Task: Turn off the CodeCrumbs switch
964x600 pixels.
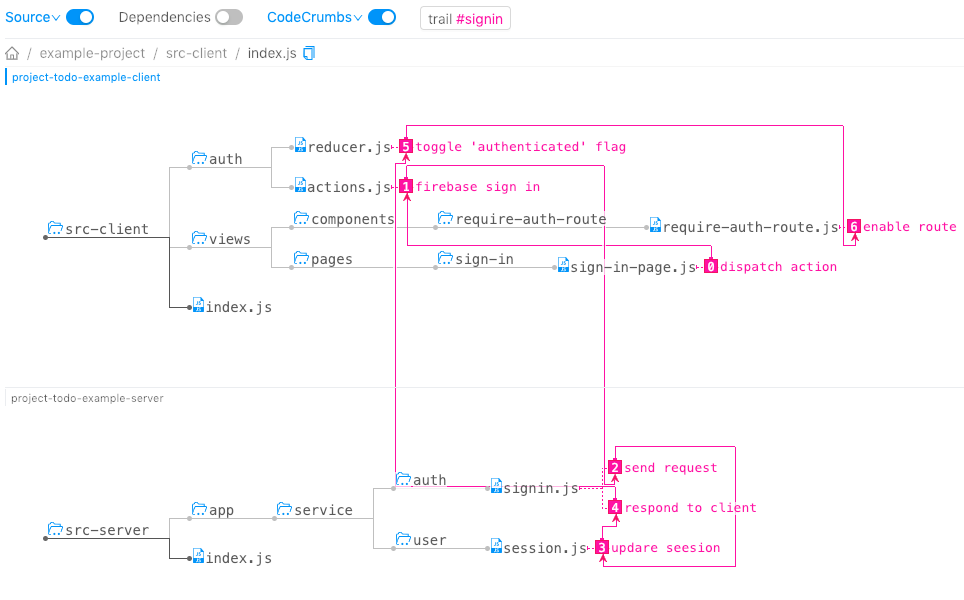Action: (382, 17)
